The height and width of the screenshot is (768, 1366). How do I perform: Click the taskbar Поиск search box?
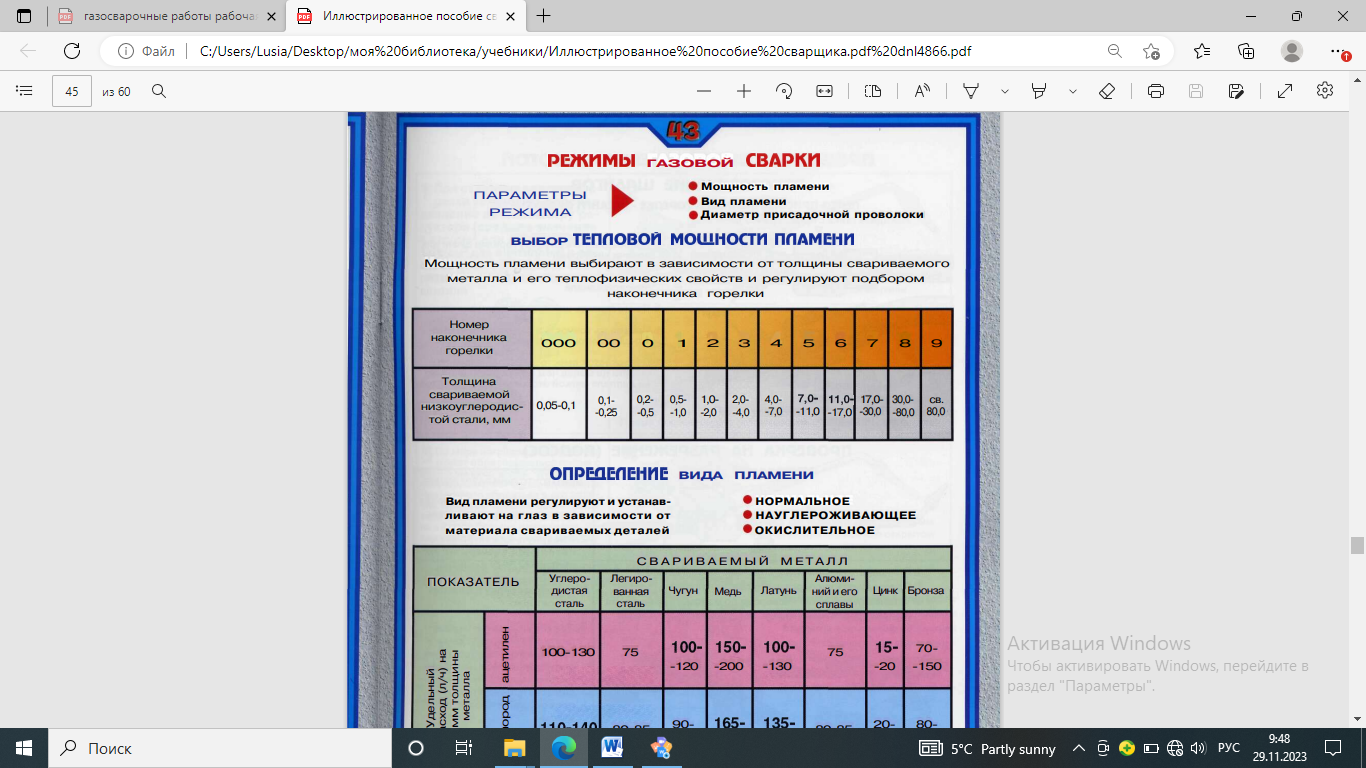click(220, 748)
